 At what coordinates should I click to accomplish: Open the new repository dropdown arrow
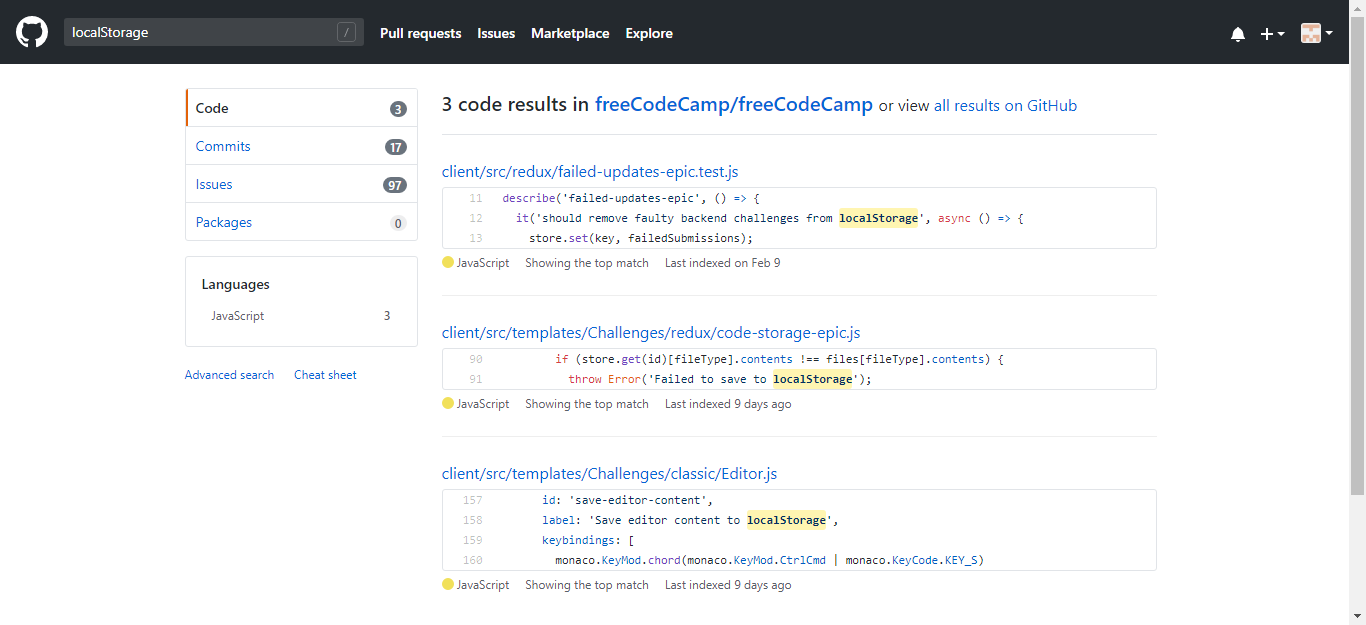click(1281, 33)
